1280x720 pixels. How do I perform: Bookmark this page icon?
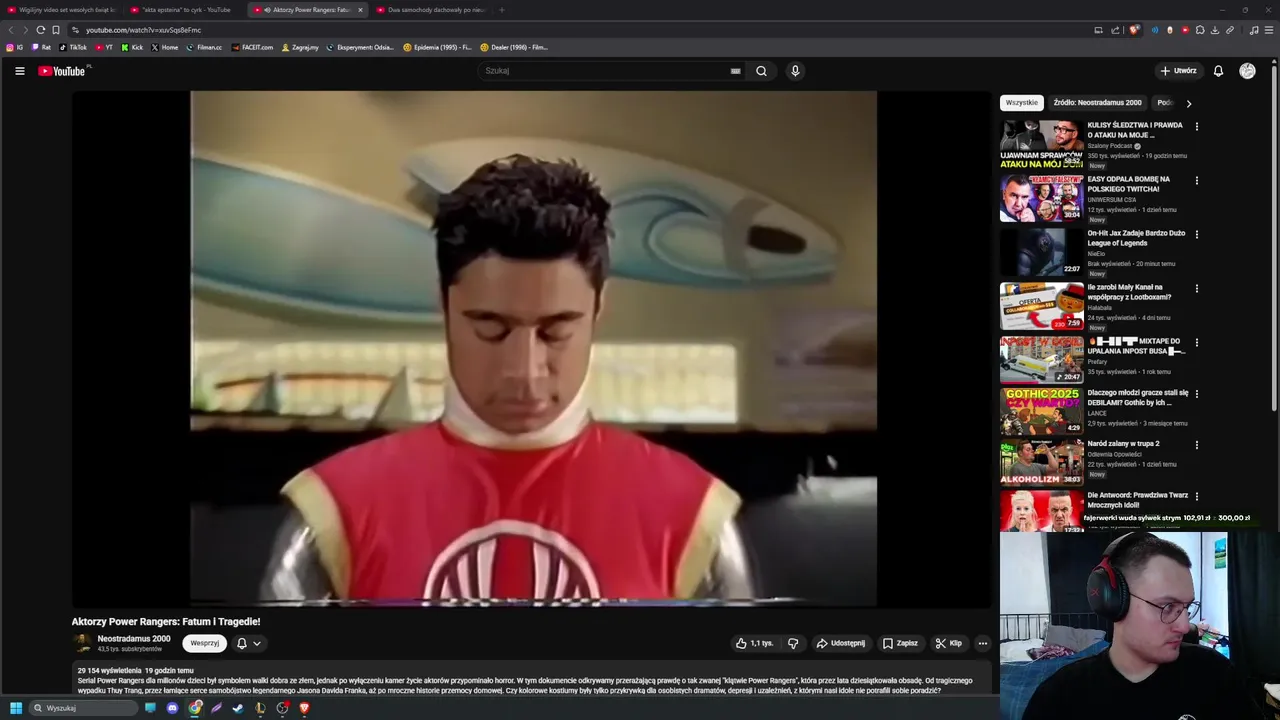click(x=55, y=30)
